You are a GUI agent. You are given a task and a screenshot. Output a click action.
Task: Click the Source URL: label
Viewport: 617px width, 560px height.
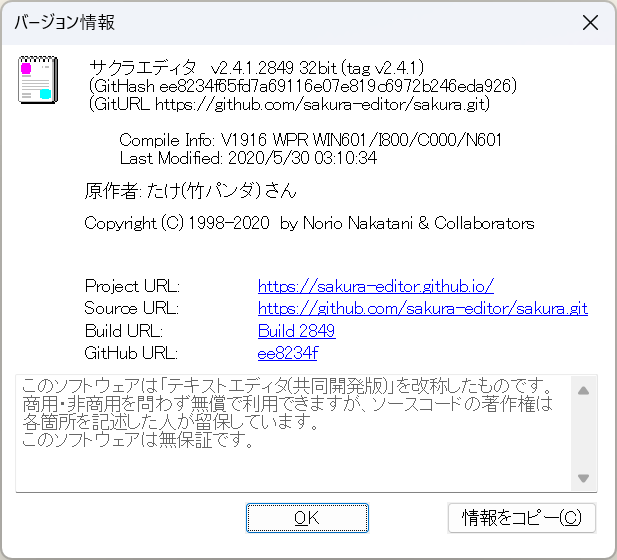[x=131, y=308]
